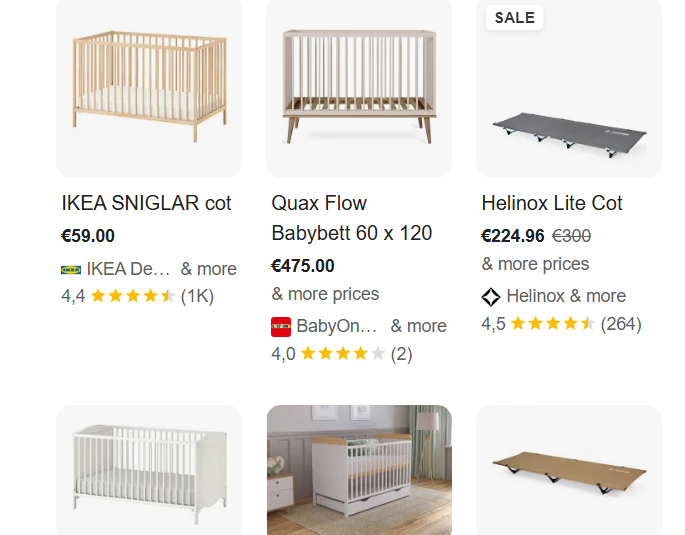
Task: Show more sellers beside the BabyOne store
Action: click(x=418, y=326)
